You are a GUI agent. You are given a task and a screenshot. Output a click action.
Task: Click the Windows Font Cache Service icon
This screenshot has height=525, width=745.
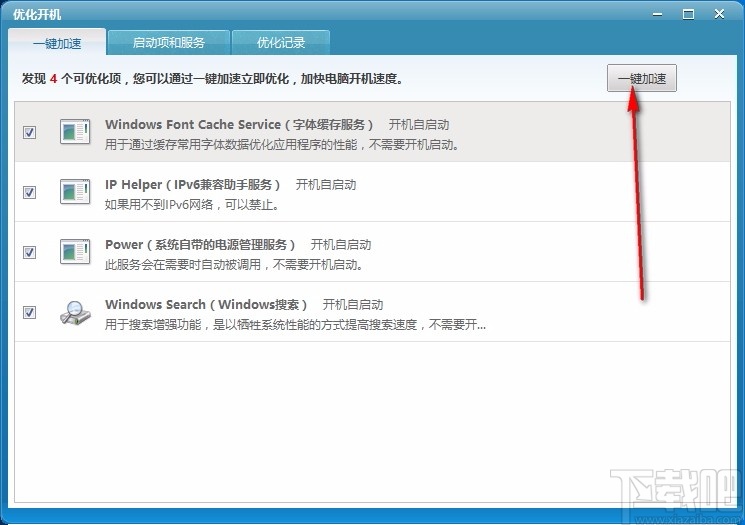point(75,132)
